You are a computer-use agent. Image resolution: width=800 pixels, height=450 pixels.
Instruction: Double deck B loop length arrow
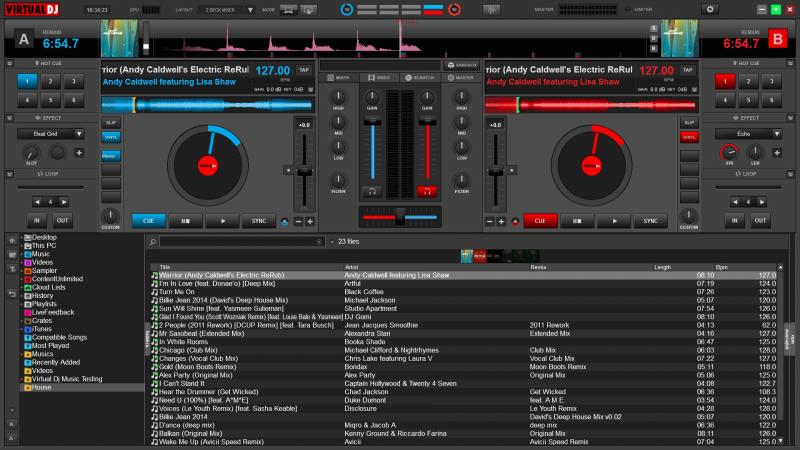pos(762,202)
